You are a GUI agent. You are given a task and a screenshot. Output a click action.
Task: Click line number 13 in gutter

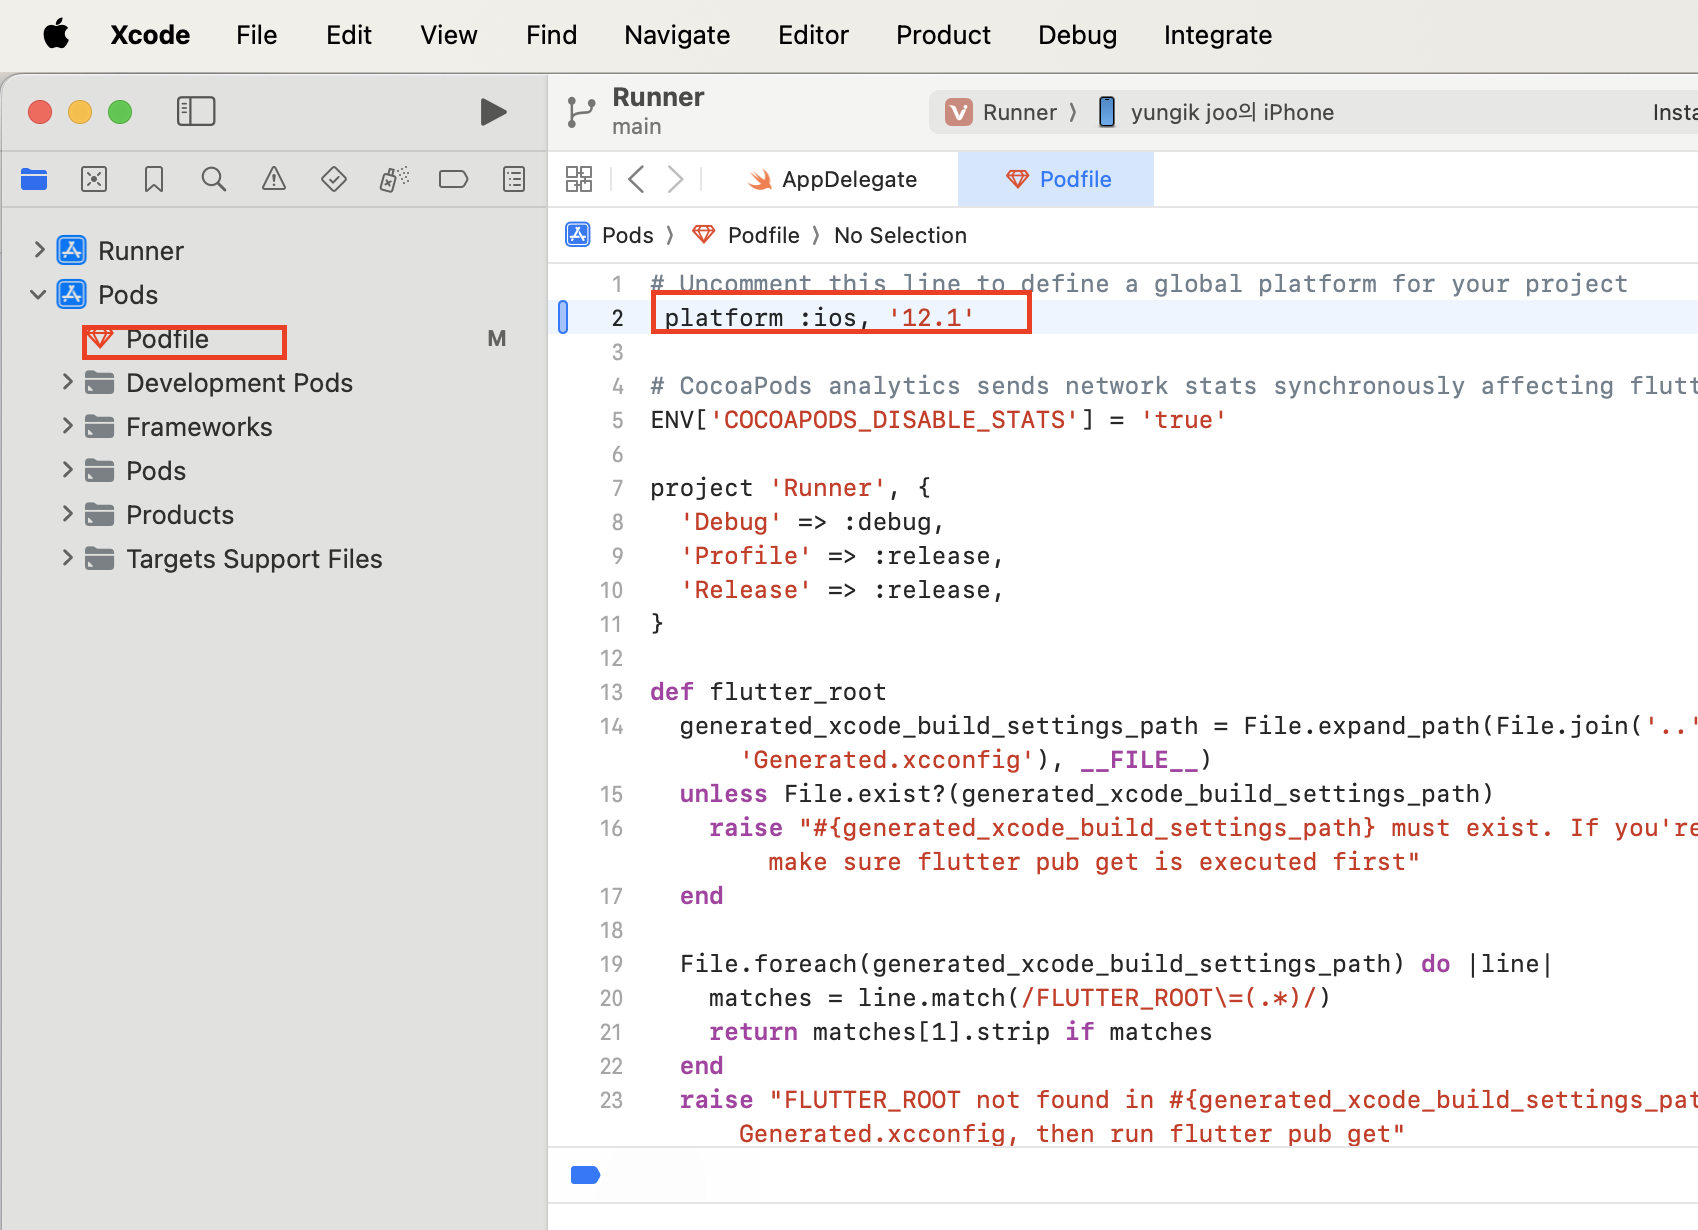(611, 692)
